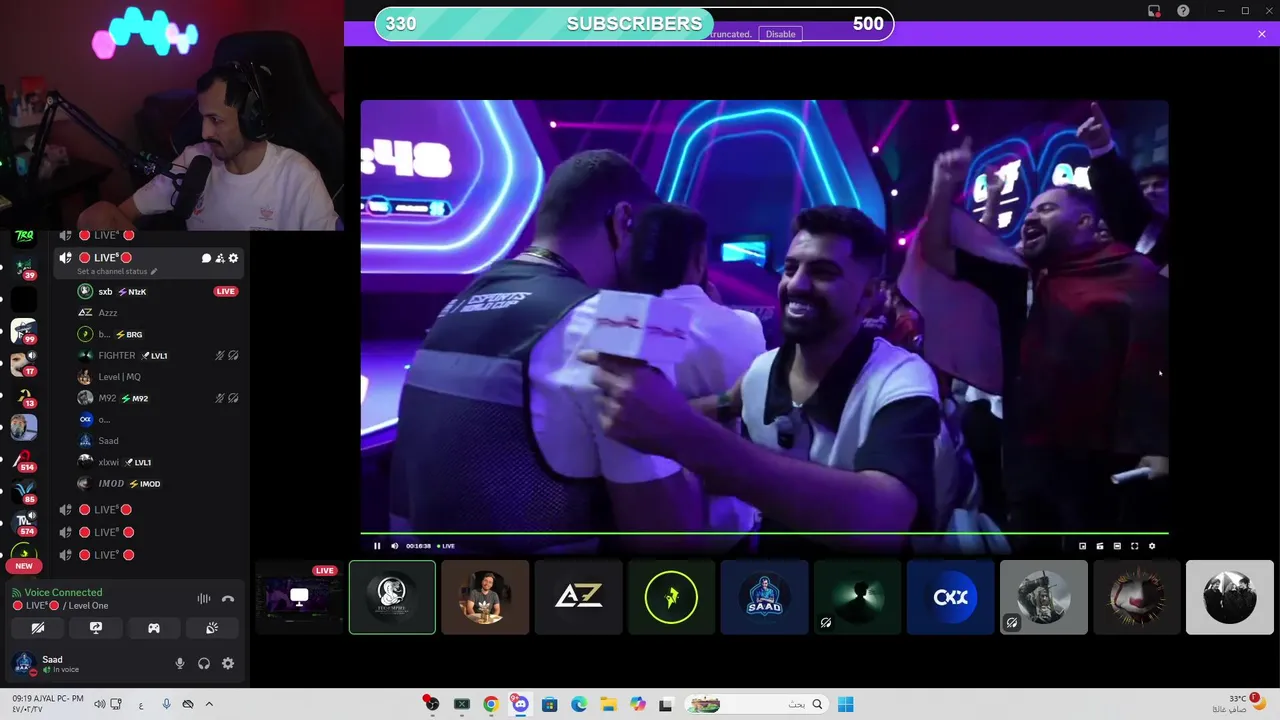Select the AZ participant tile
Screen dimensions: 1280x720
click(x=578, y=597)
